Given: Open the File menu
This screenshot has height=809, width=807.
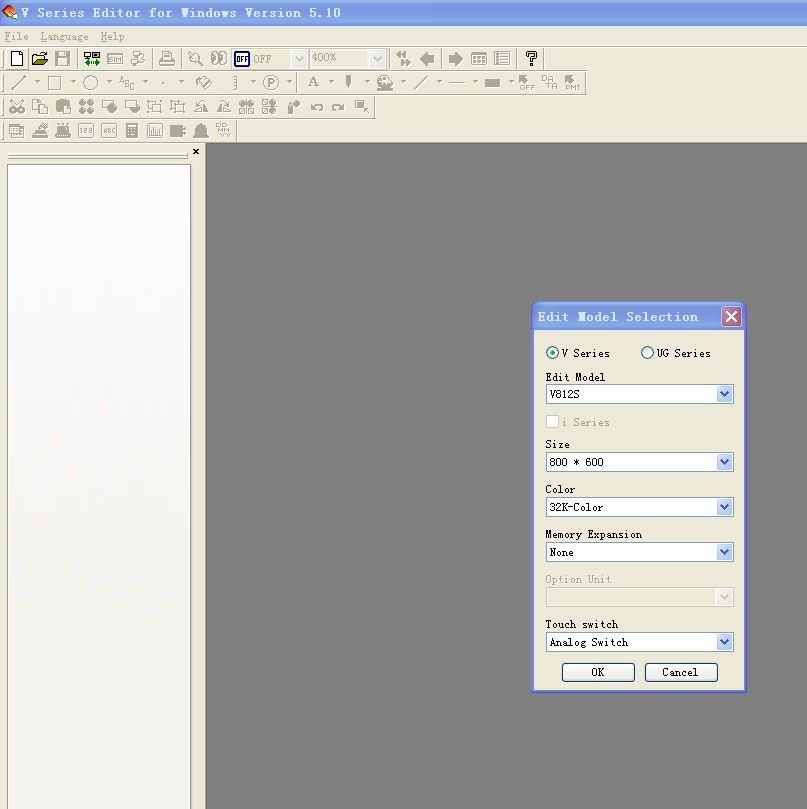Looking at the screenshot, I should click(16, 37).
